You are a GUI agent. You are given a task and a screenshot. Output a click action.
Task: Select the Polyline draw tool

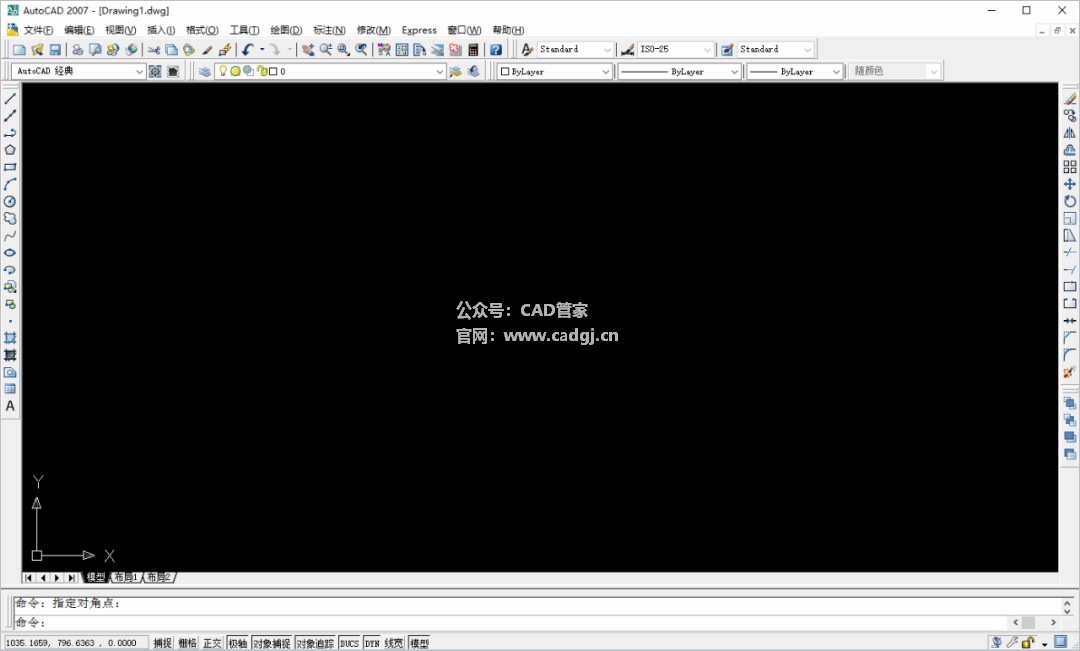tap(10, 133)
